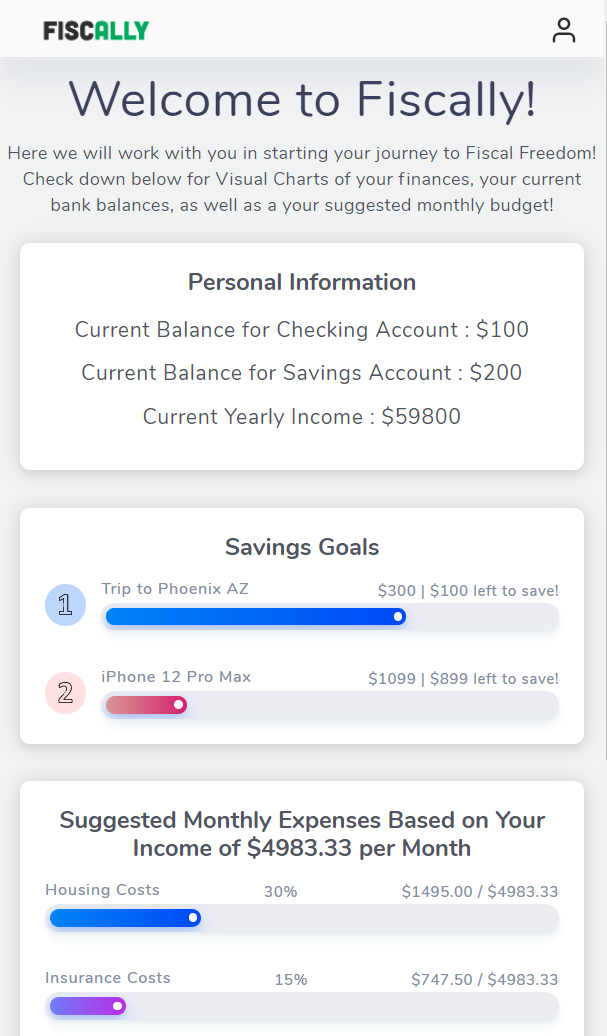This screenshot has width=607, height=1036.
Task: Click the $899 left to save text
Action: click(x=494, y=679)
